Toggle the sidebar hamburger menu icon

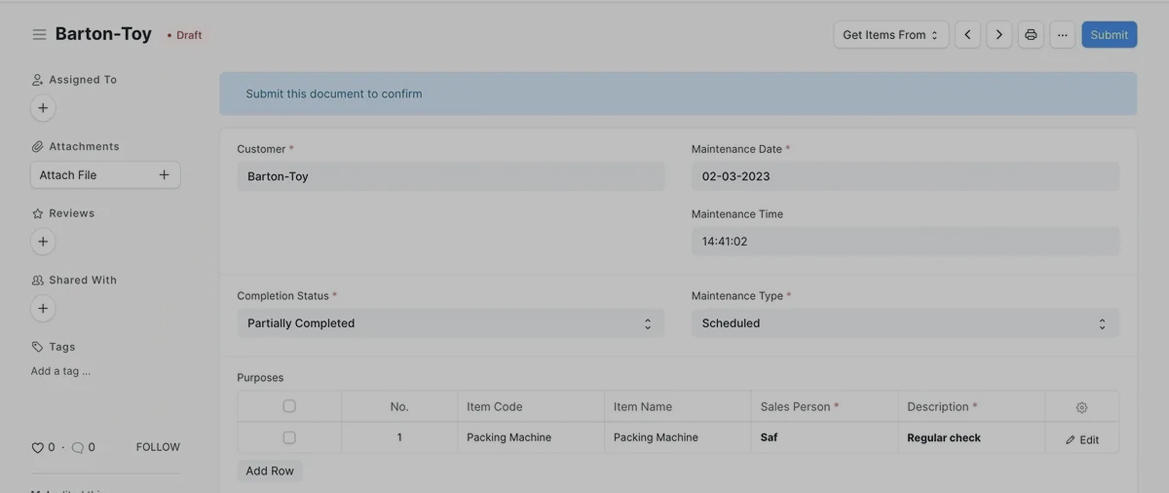click(x=39, y=35)
